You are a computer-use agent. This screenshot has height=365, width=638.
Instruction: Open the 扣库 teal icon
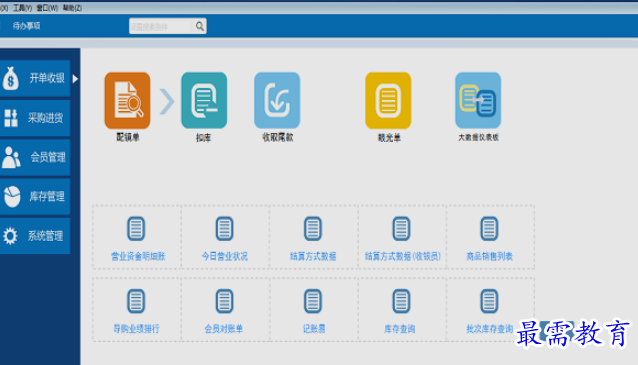(204, 101)
